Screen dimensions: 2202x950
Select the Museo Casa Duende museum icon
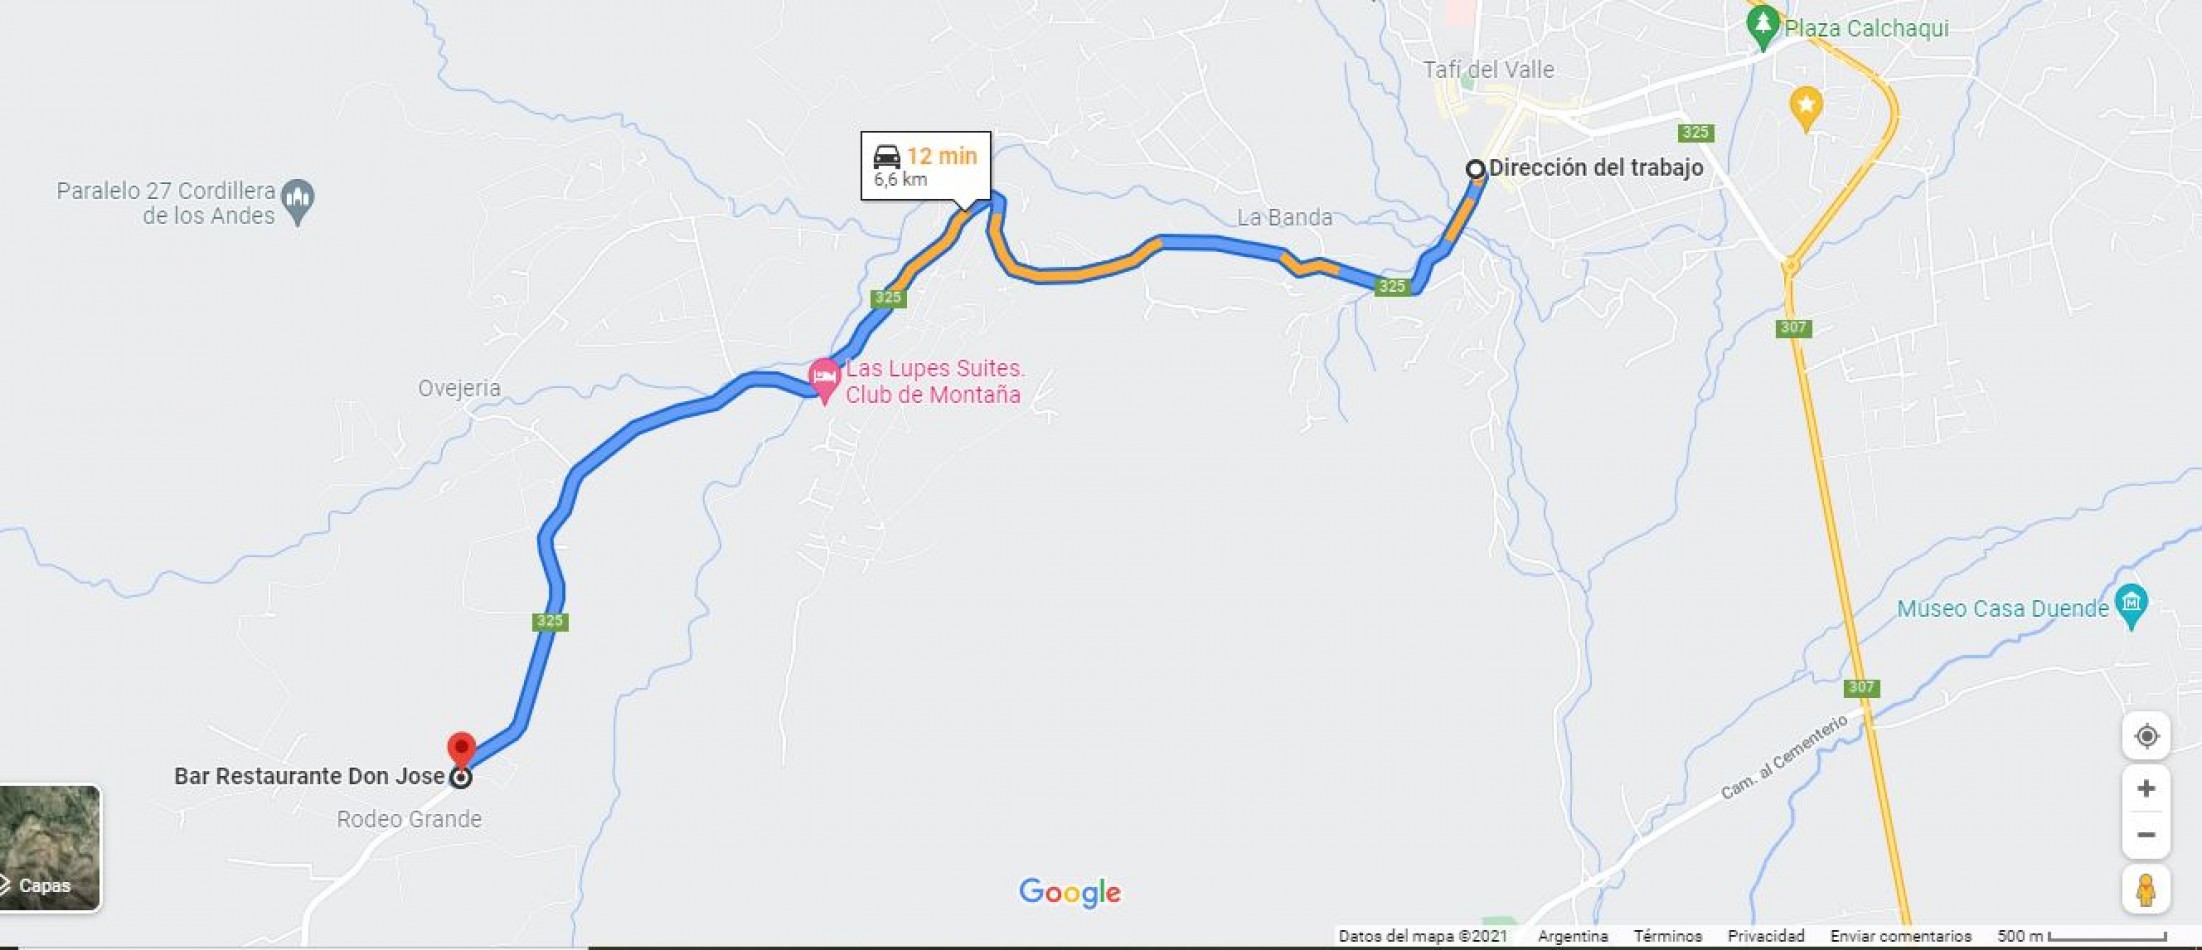[x=2131, y=606]
